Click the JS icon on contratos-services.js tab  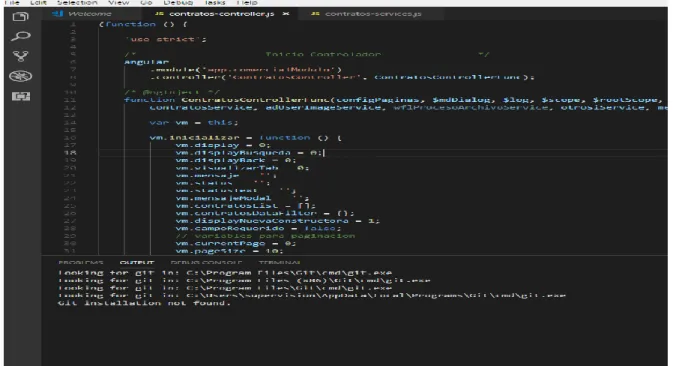[x=315, y=14]
